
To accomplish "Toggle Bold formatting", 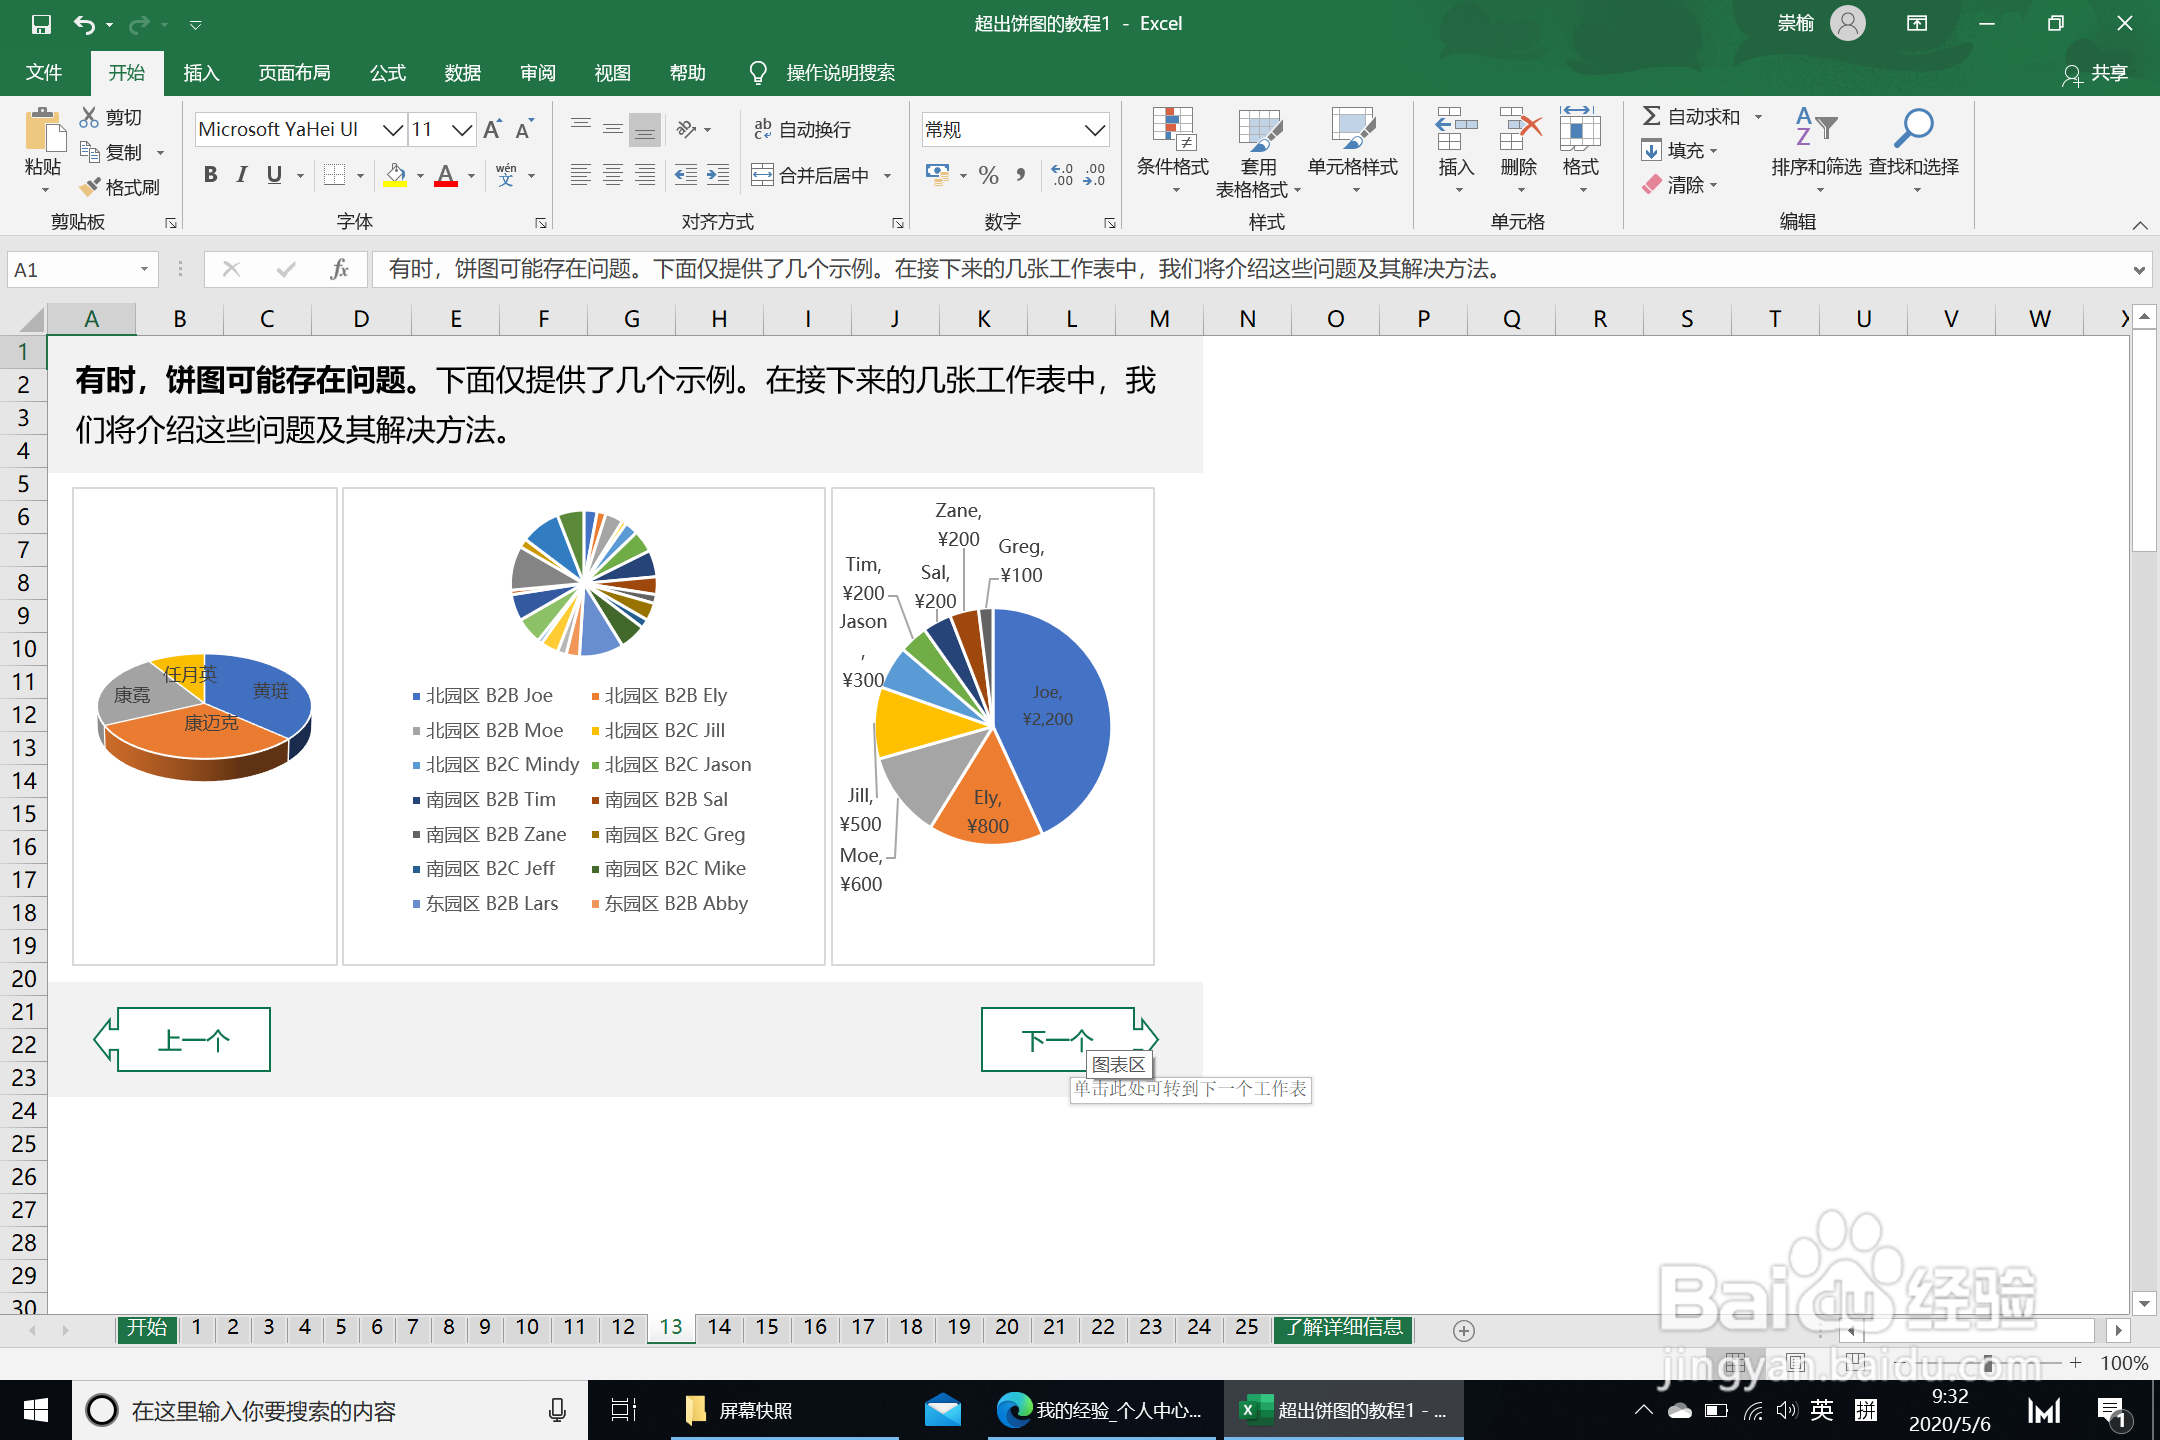I will click(x=210, y=175).
